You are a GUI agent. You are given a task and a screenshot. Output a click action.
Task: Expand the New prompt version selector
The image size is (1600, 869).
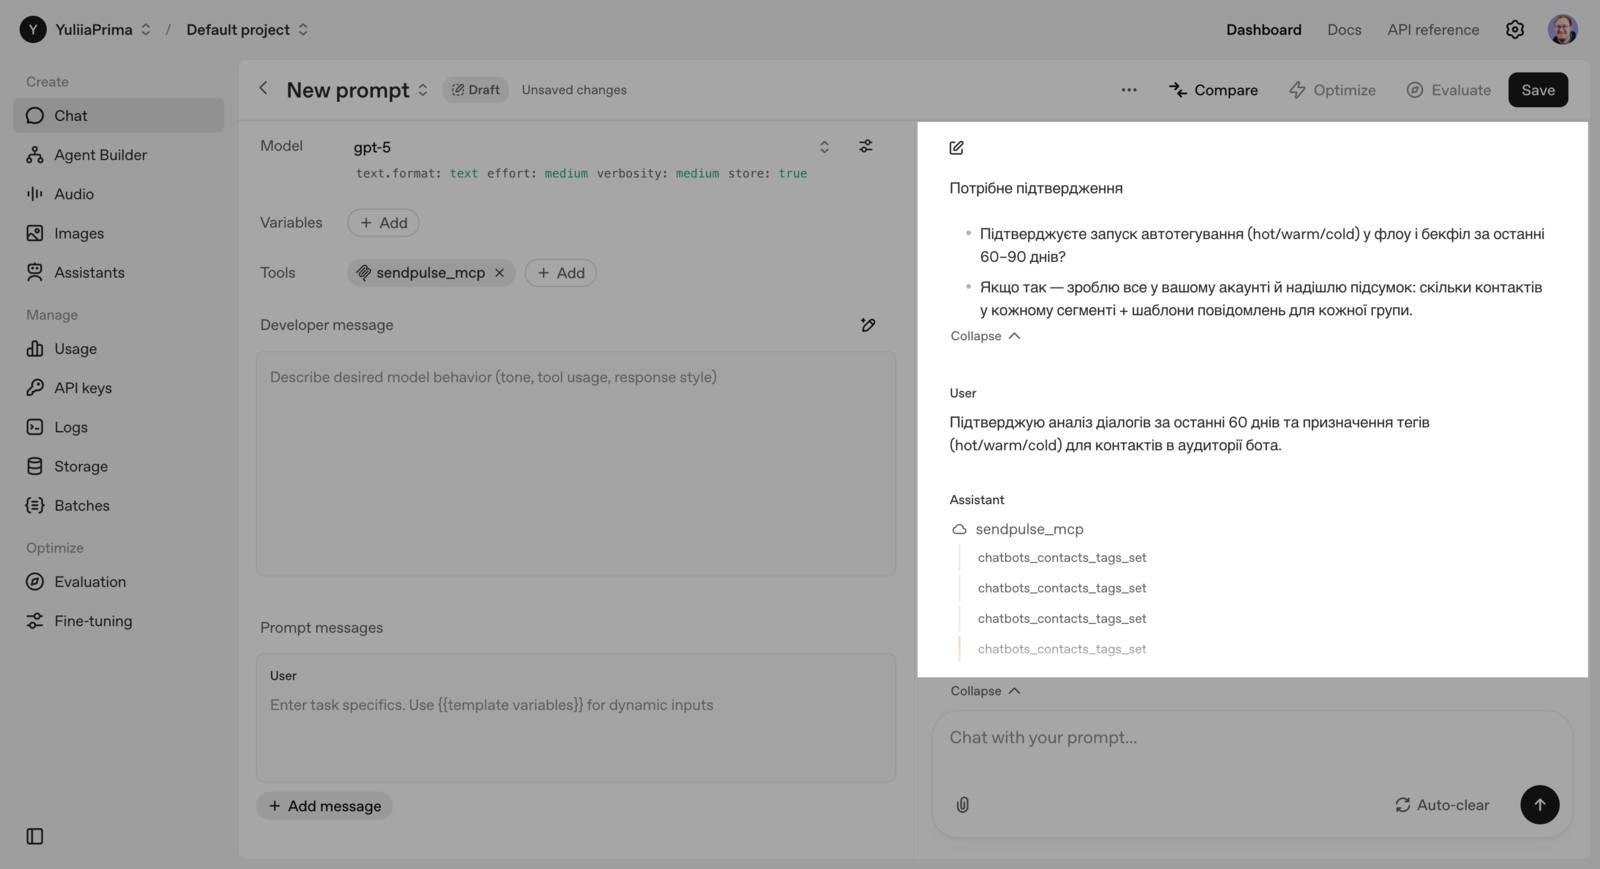pos(423,90)
